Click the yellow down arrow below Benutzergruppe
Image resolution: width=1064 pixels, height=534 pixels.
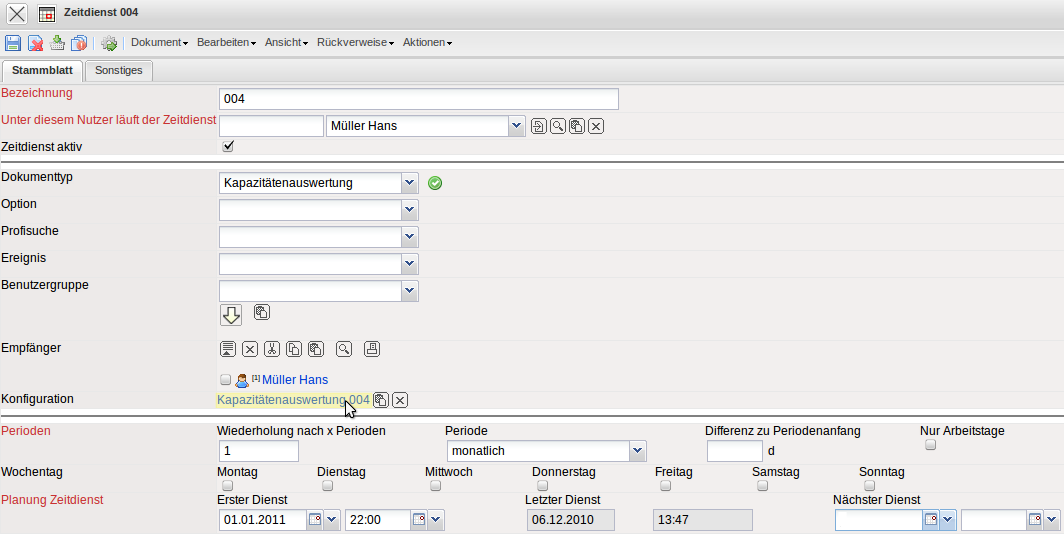(x=231, y=315)
